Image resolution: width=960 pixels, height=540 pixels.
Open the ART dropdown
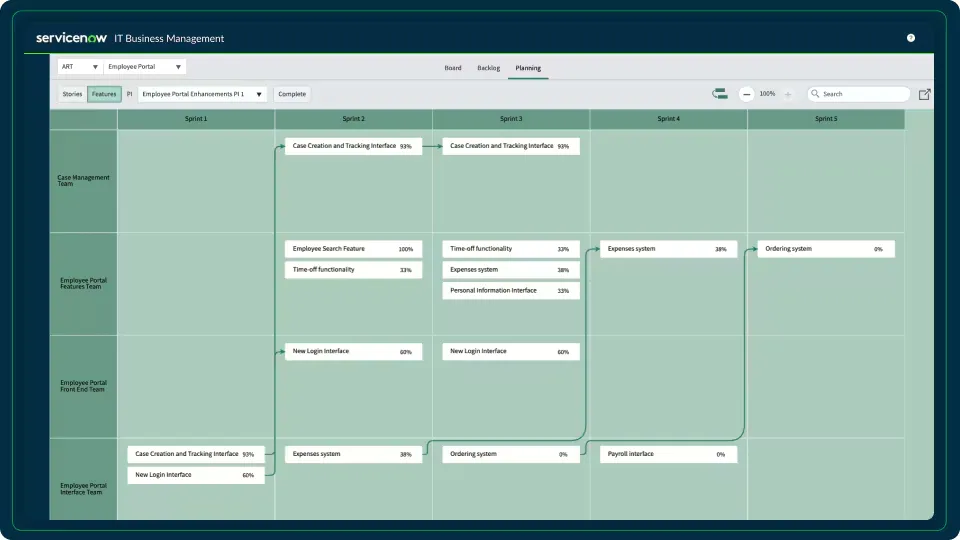pyautogui.click(x=80, y=67)
